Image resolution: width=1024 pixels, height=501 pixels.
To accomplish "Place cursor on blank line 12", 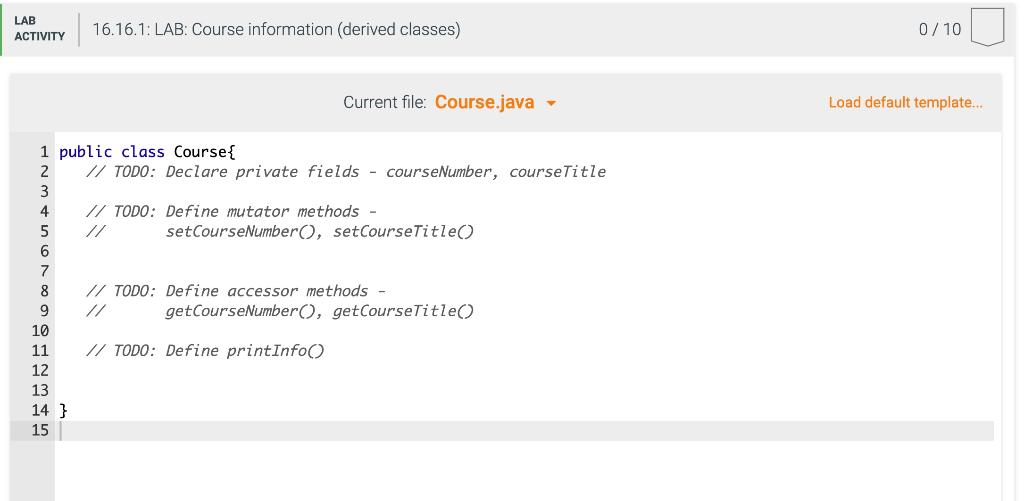I will 524,371.
